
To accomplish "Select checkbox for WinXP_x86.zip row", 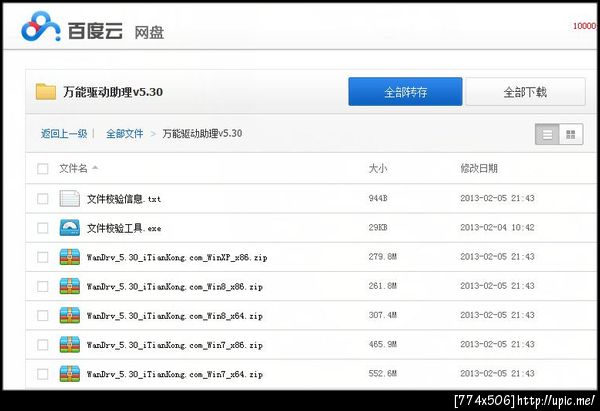I will 42,257.
